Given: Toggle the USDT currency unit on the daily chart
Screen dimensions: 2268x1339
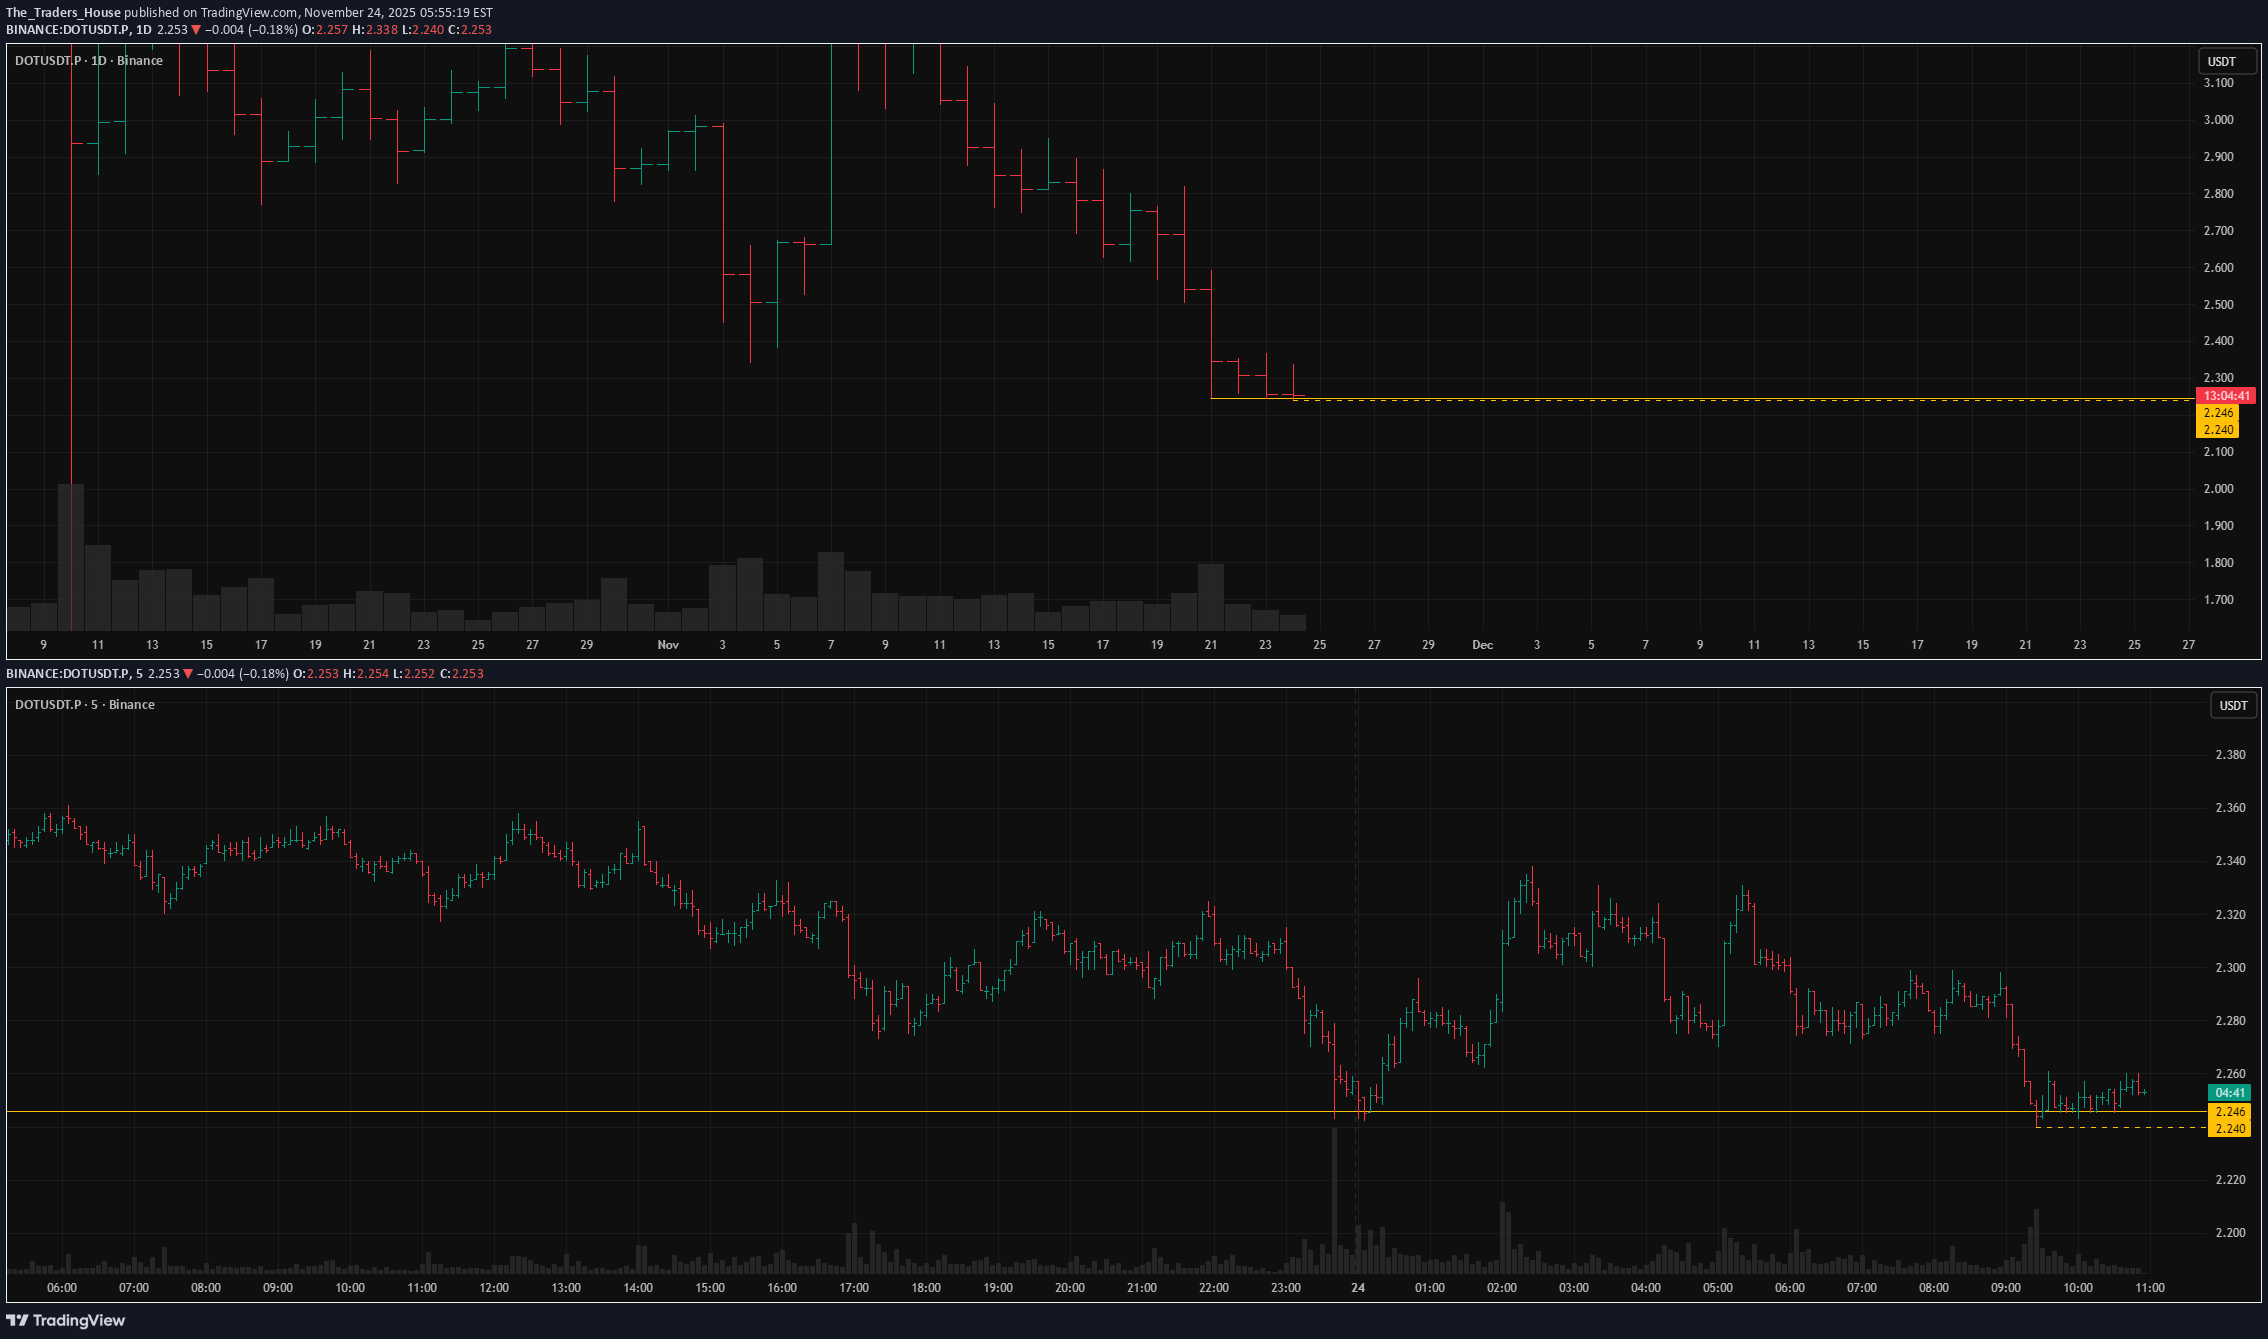Looking at the screenshot, I should tap(2224, 61).
